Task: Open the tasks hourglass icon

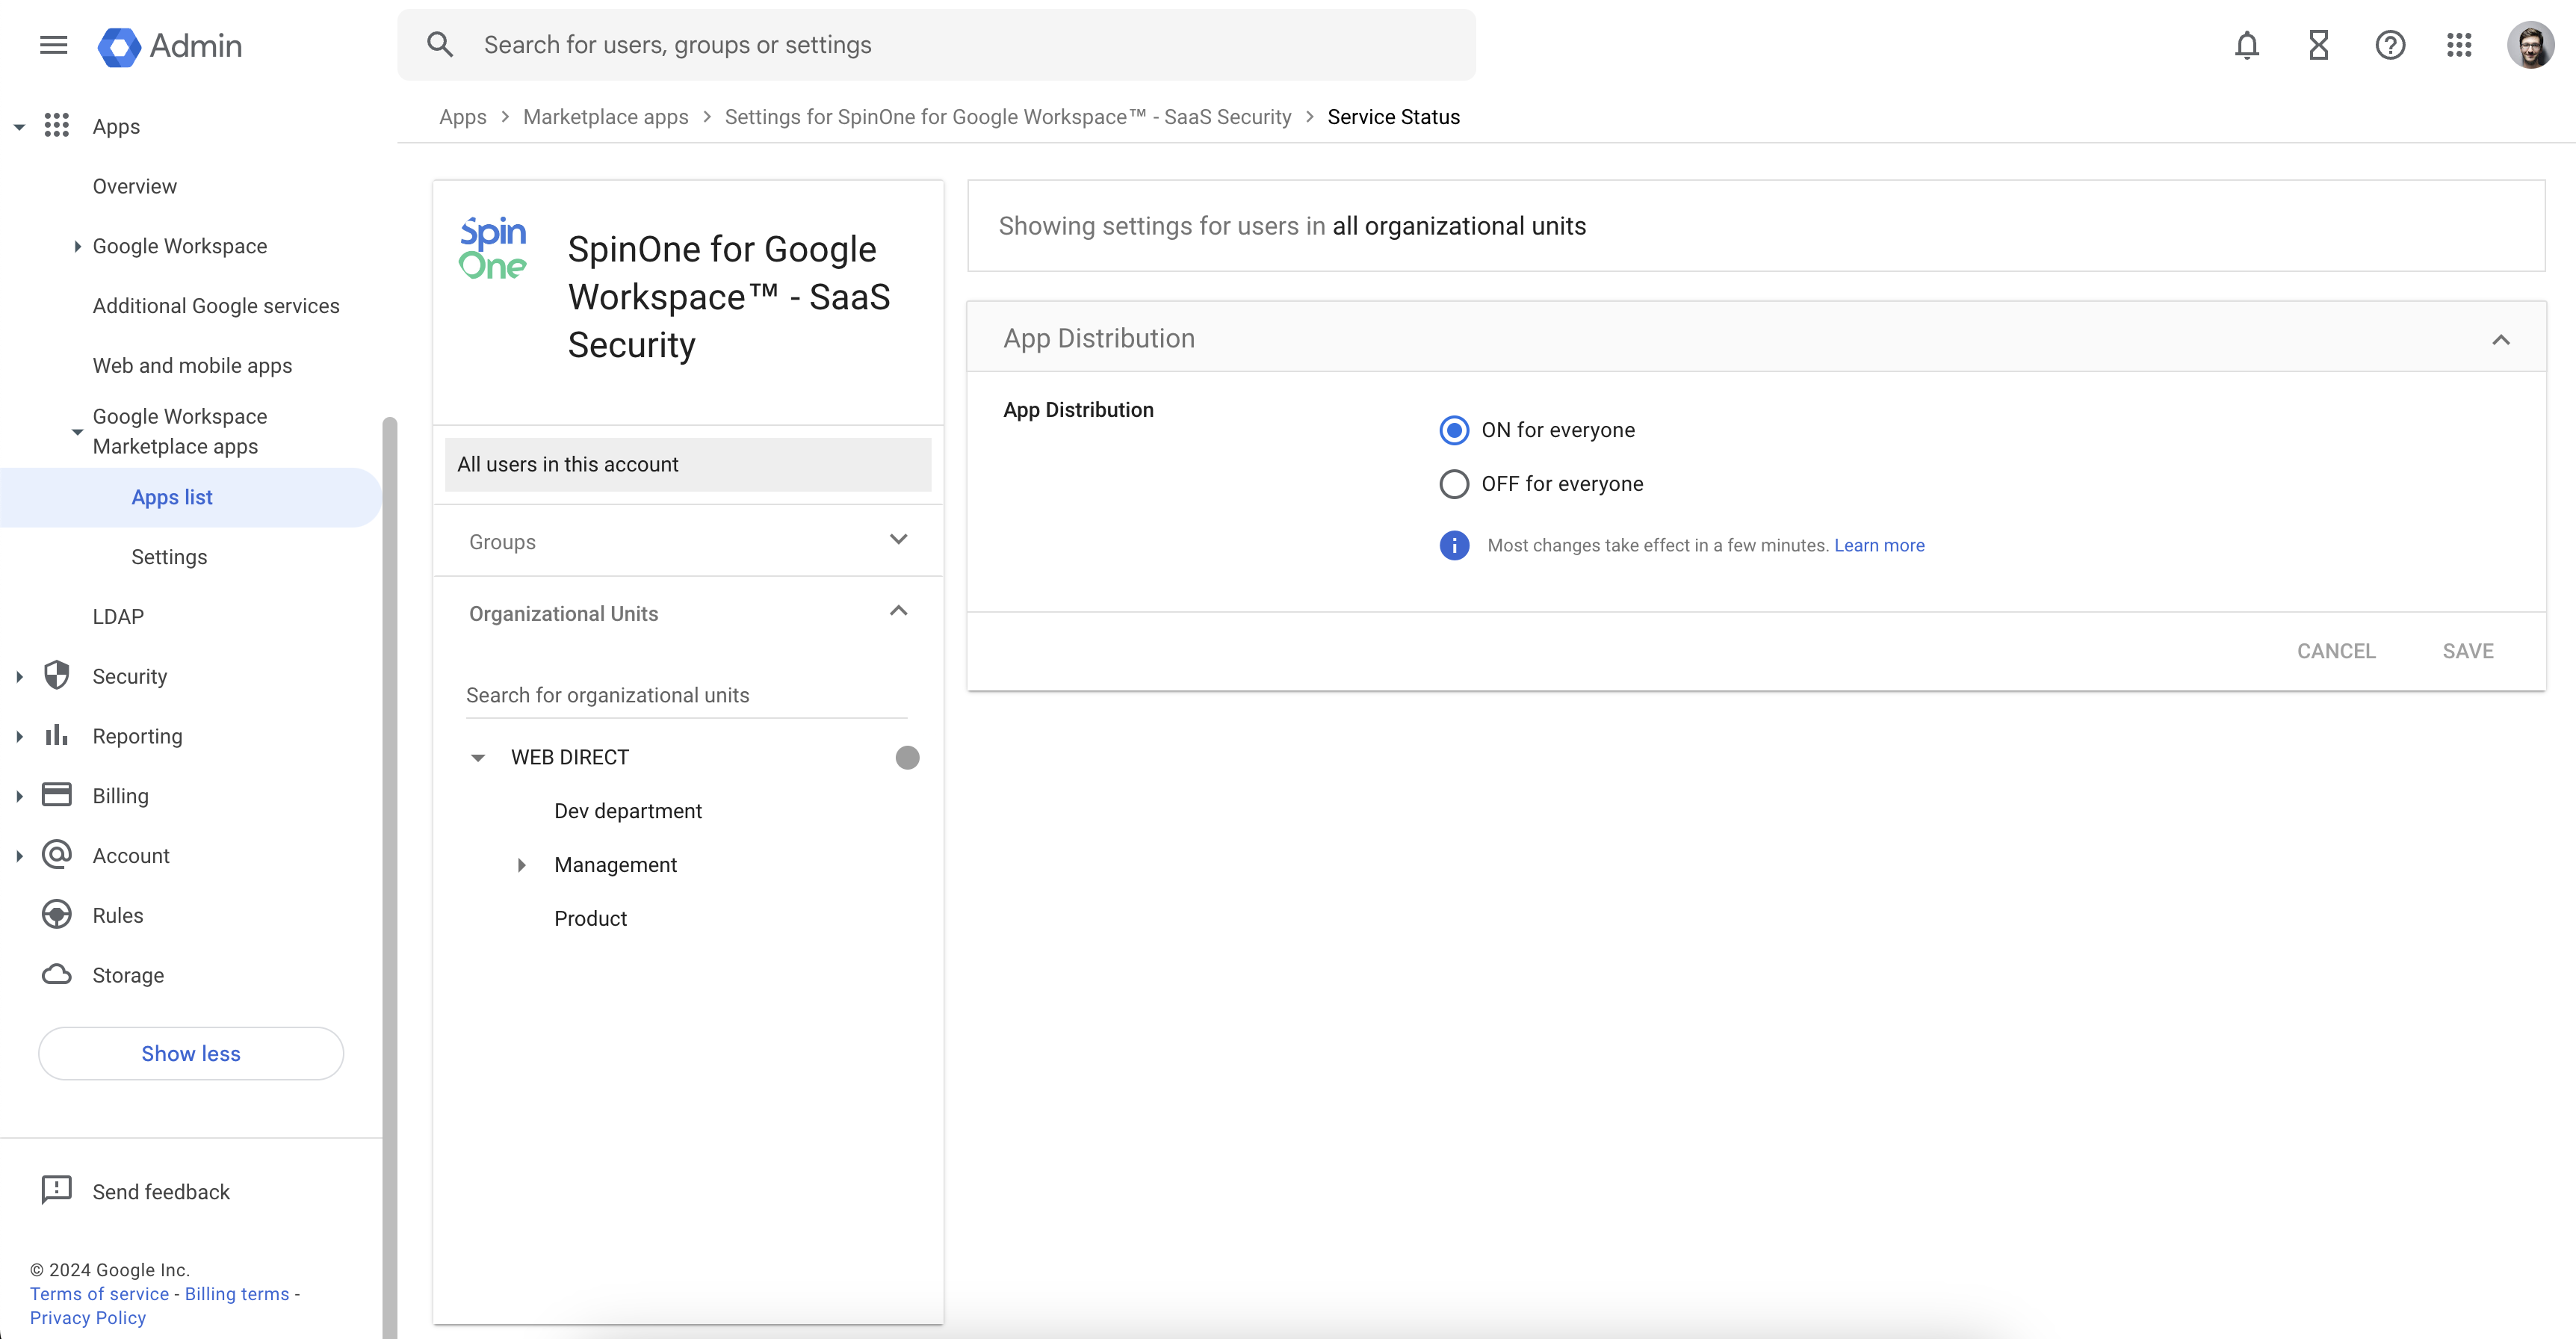Action: pos(2319,45)
